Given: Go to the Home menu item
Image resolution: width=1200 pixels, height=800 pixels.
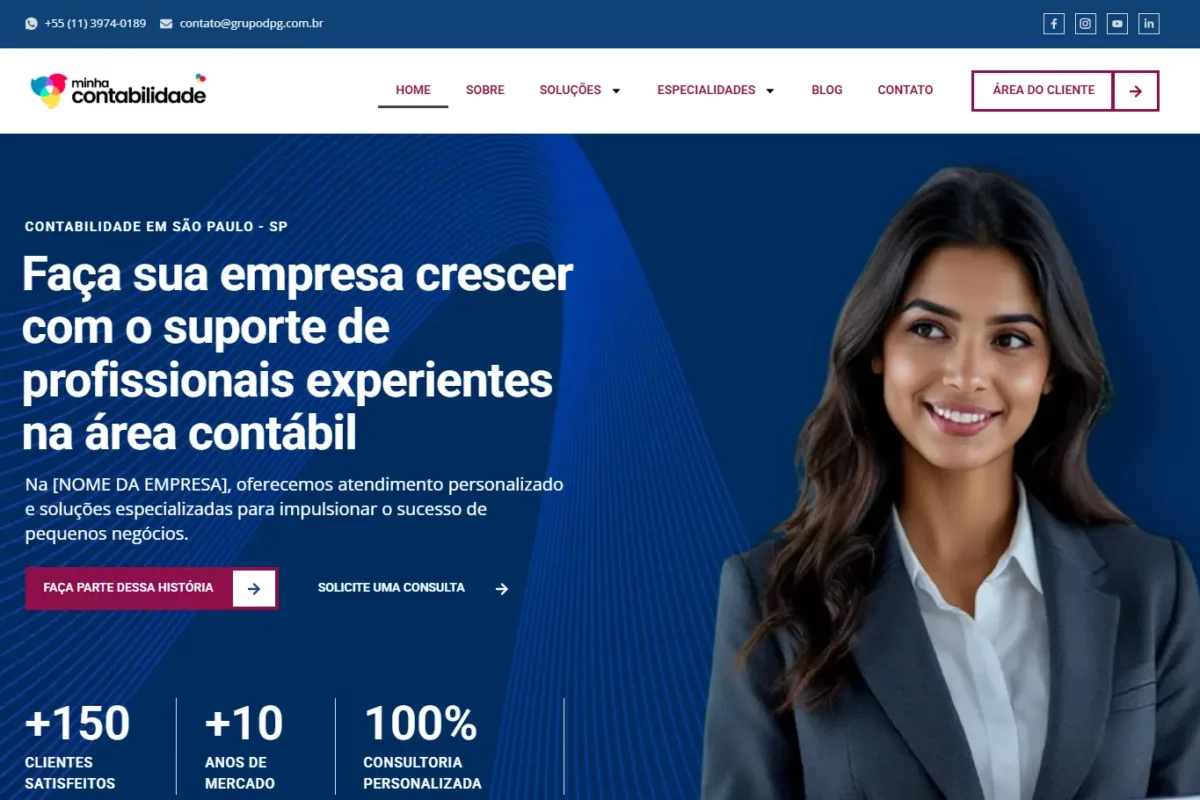Looking at the screenshot, I should (x=413, y=90).
